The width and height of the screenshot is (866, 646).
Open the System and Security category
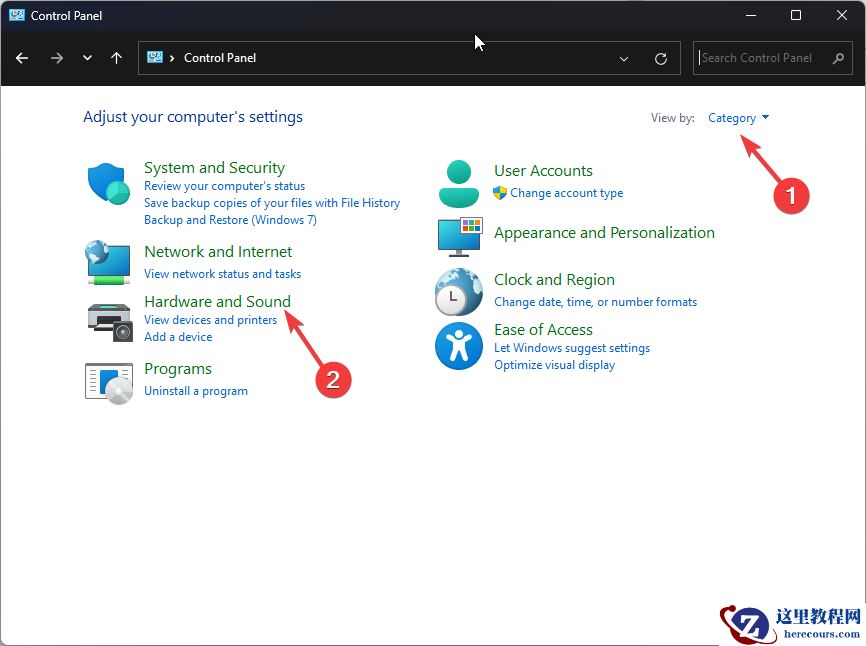tap(214, 168)
